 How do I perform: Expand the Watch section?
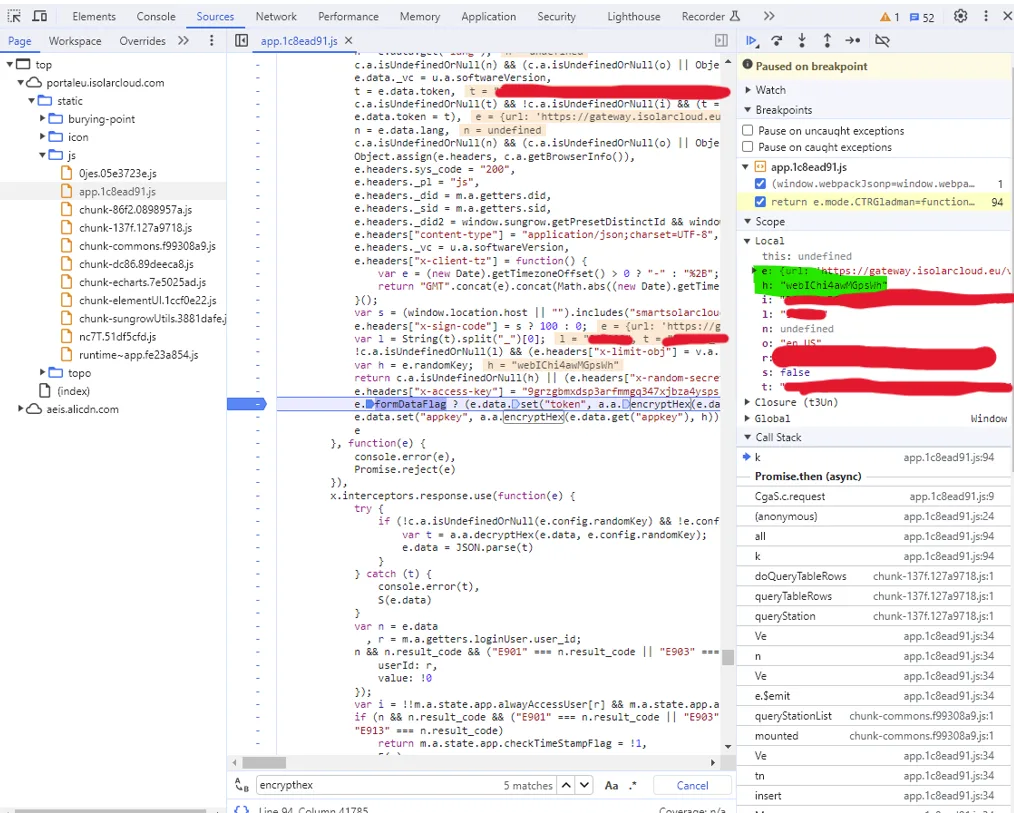tap(770, 90)
